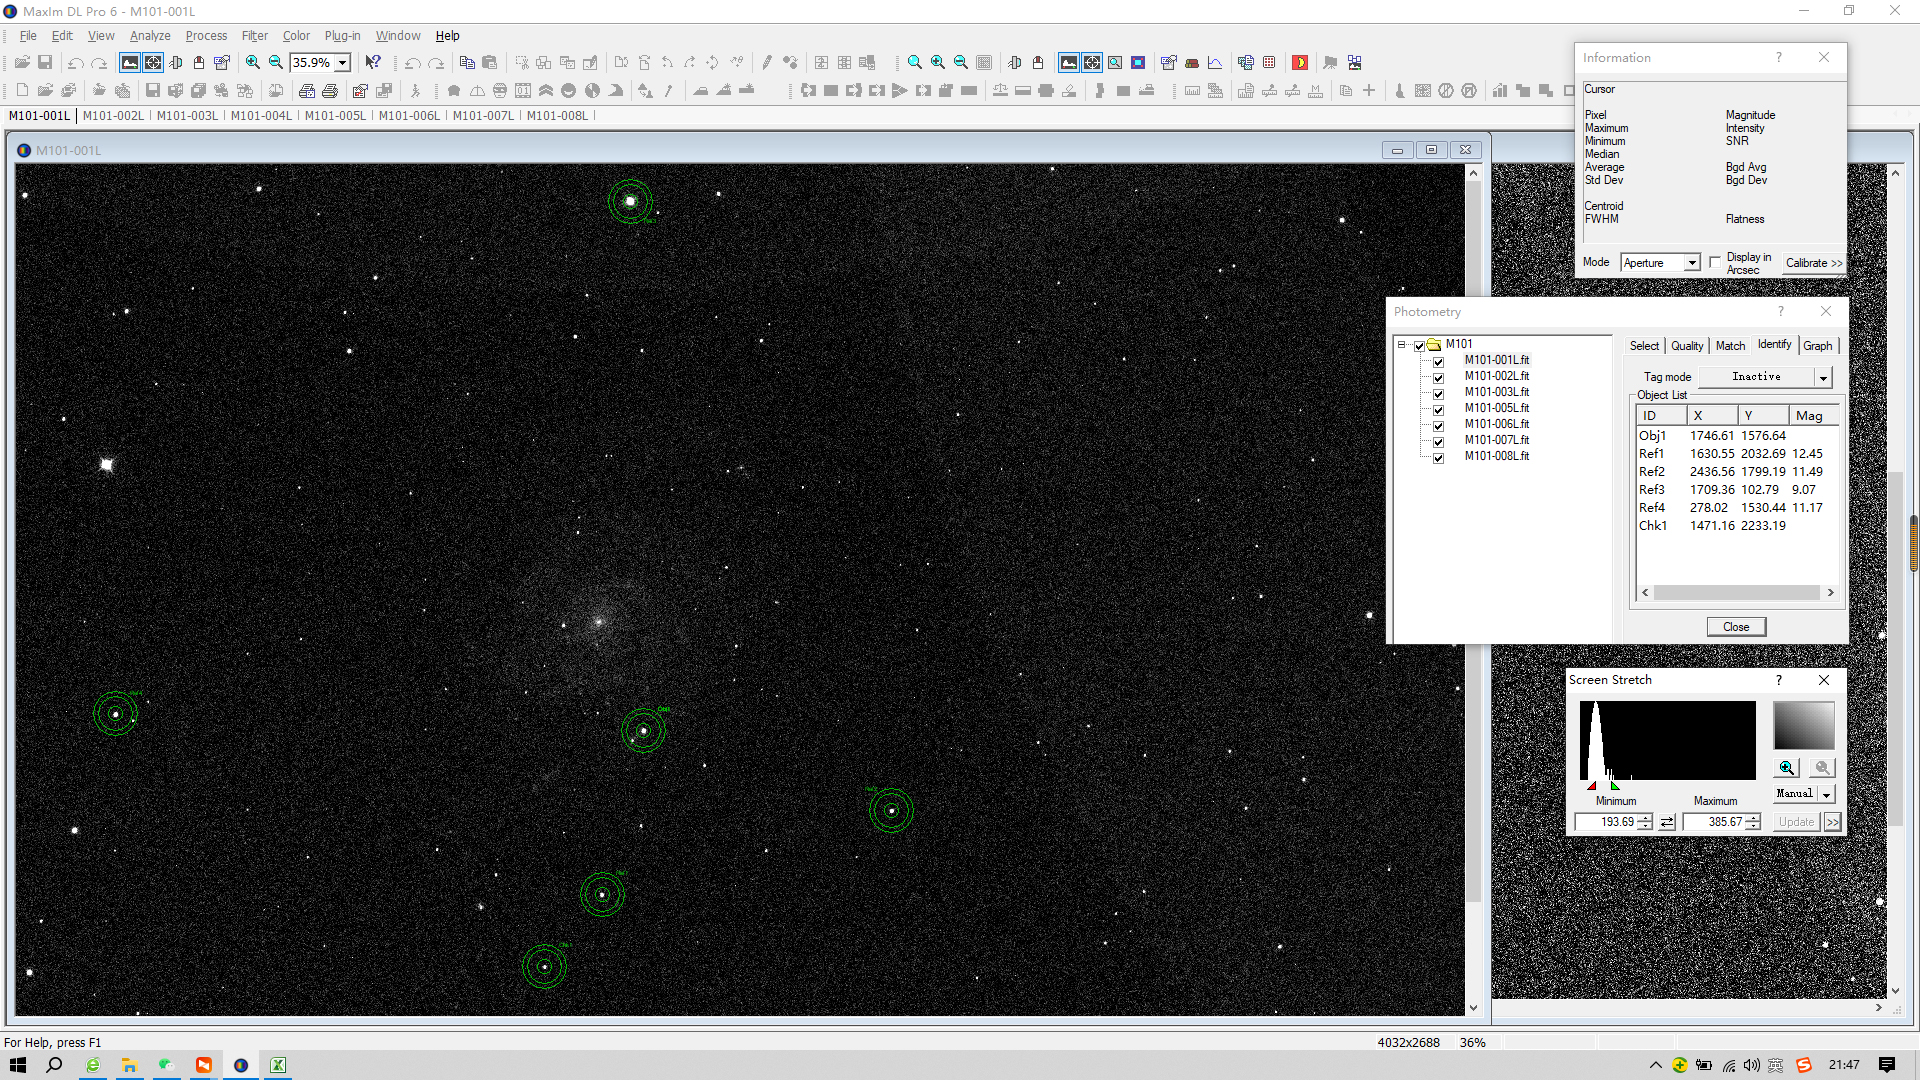
Task: Click the gradient preview swatch in Screen Stretch
Action: (1803, 726)
